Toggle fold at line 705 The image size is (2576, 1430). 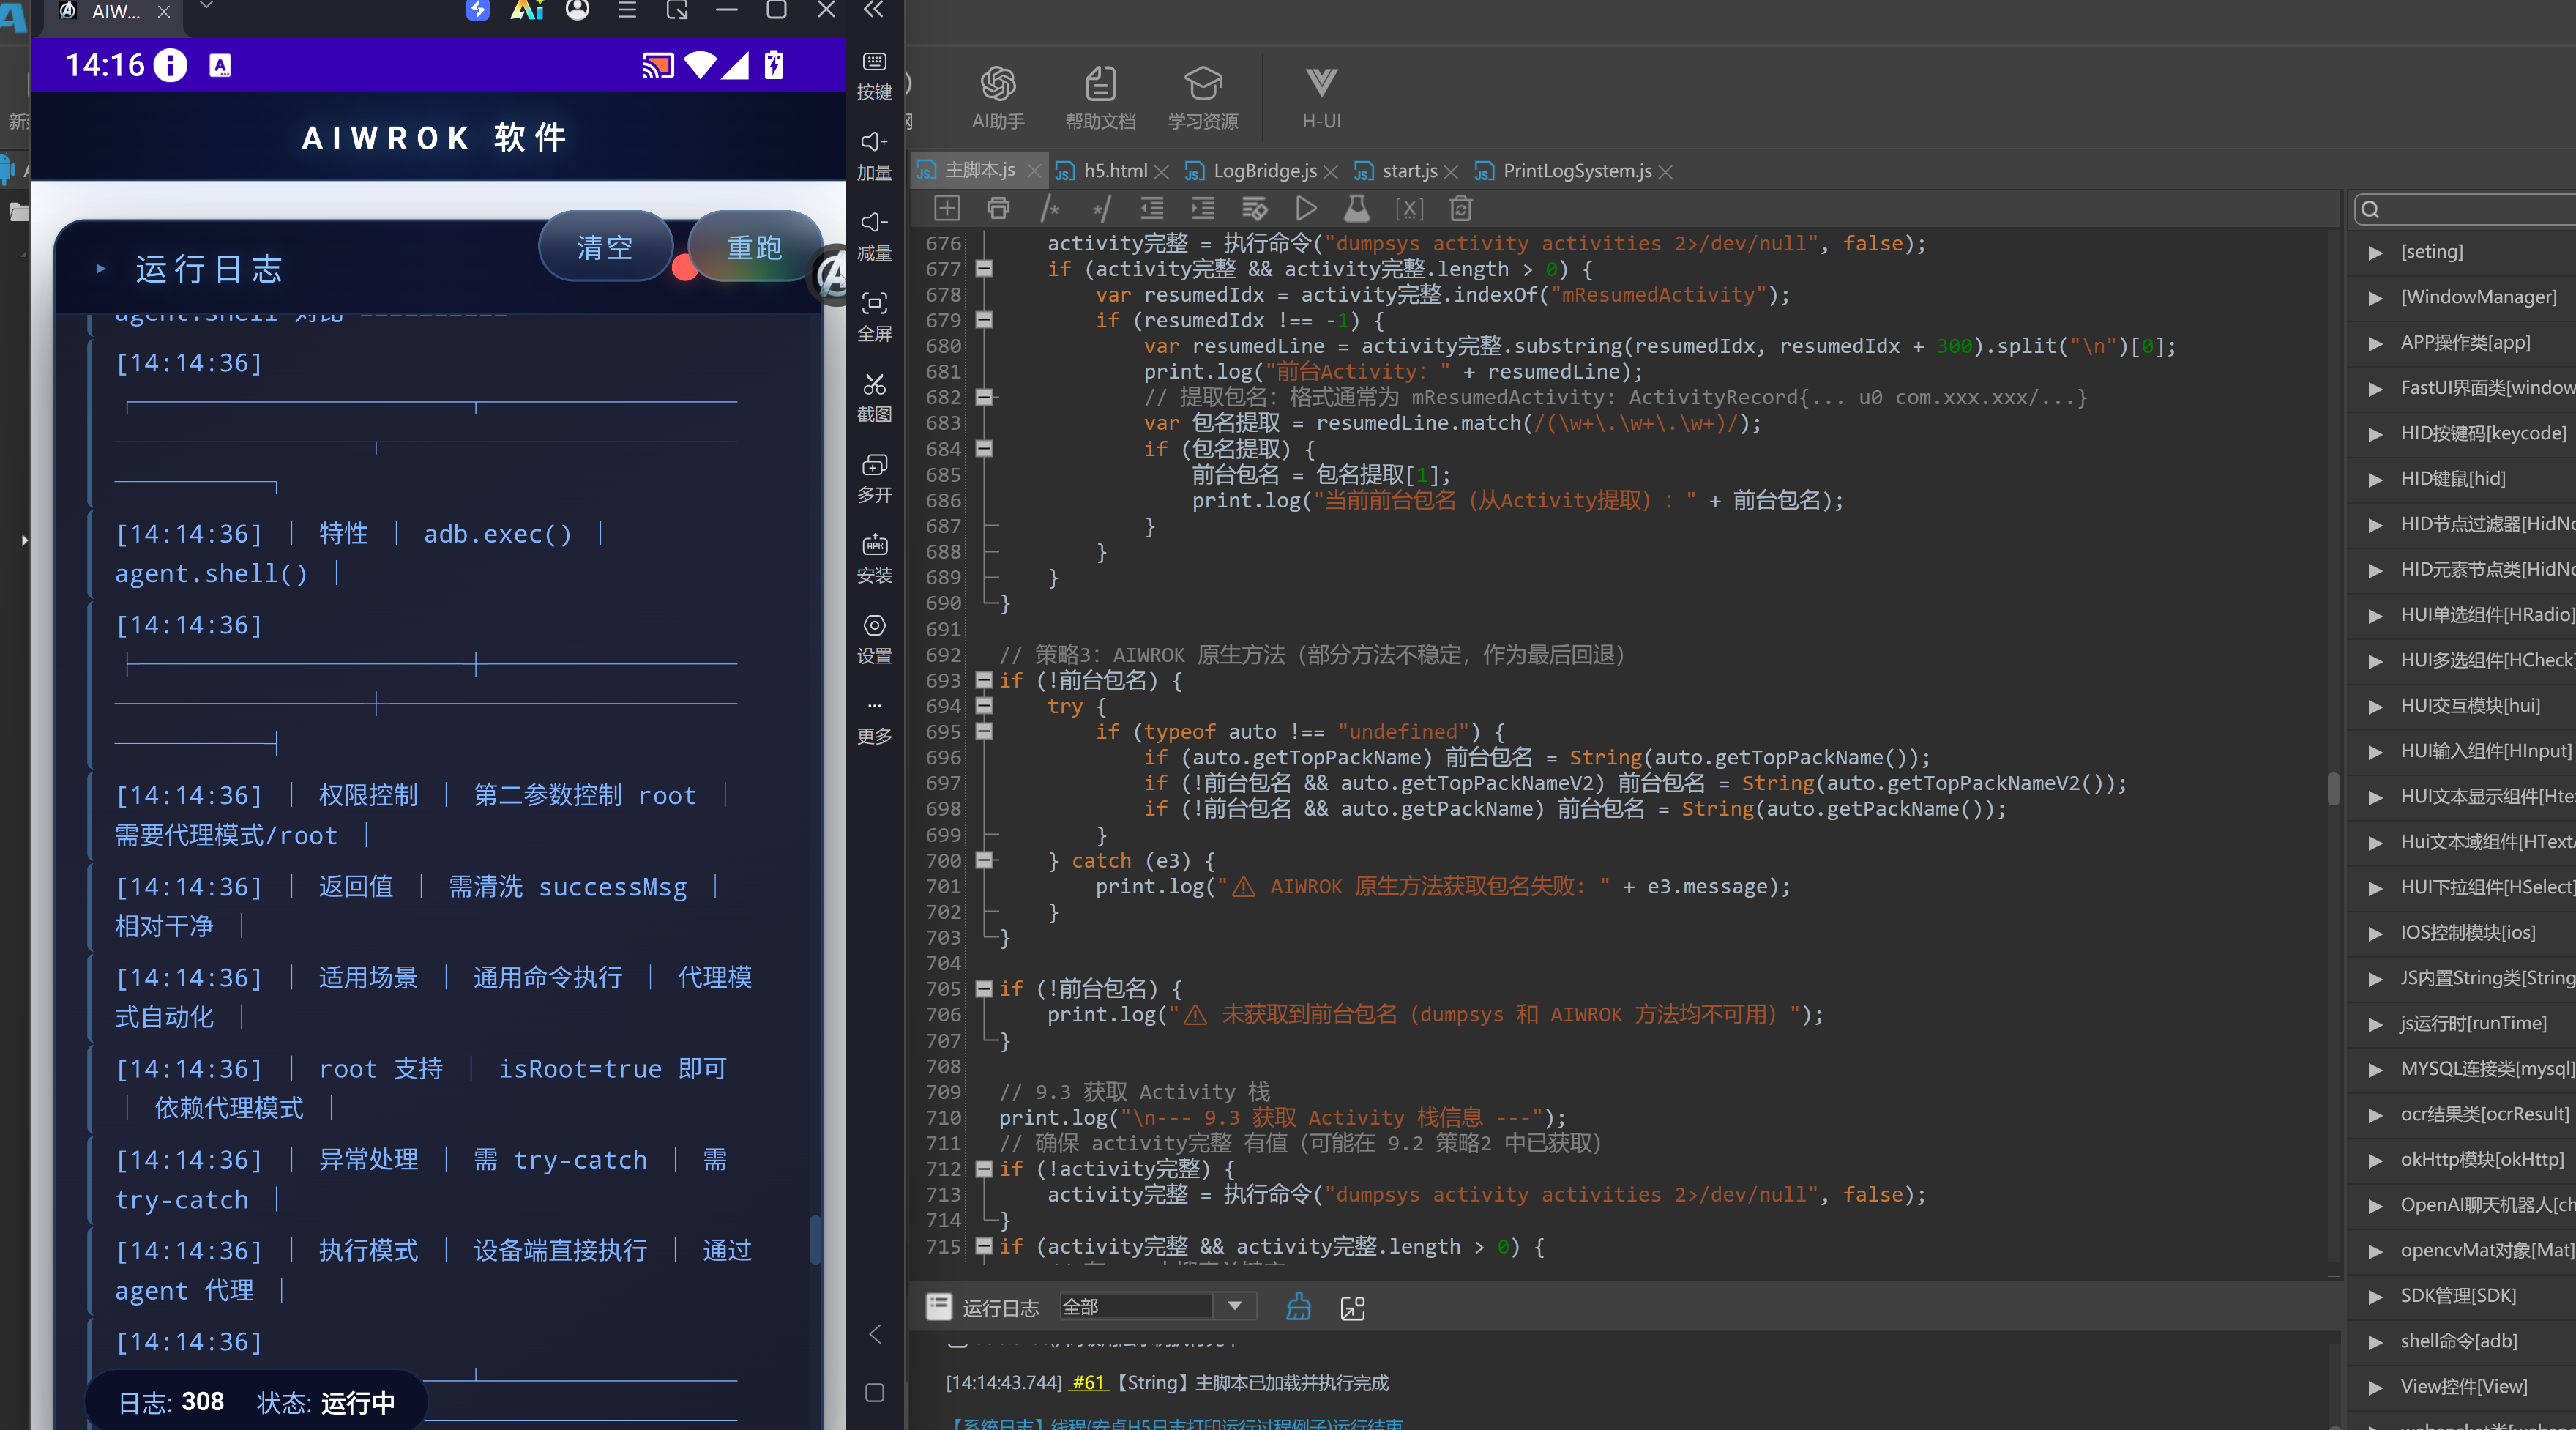click(984, 988)
